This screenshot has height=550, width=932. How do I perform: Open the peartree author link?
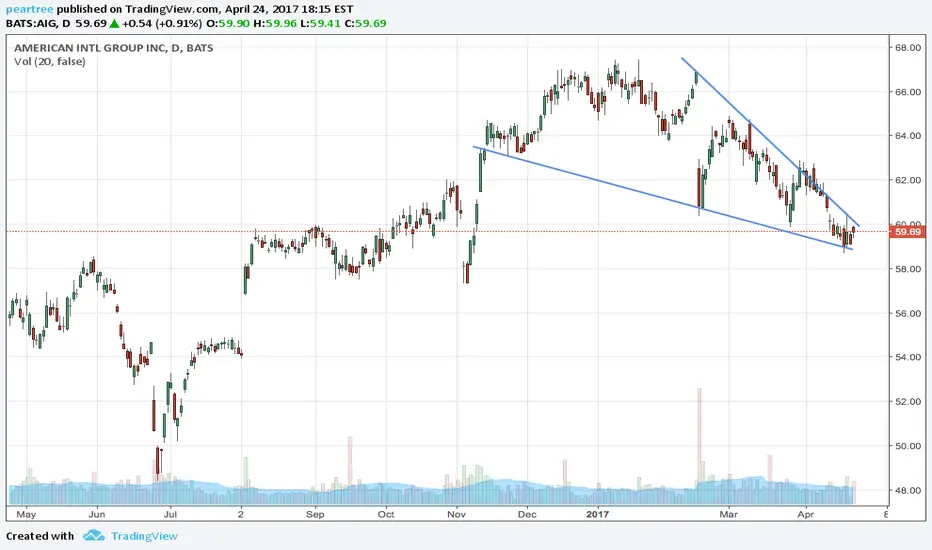point(30,10)
